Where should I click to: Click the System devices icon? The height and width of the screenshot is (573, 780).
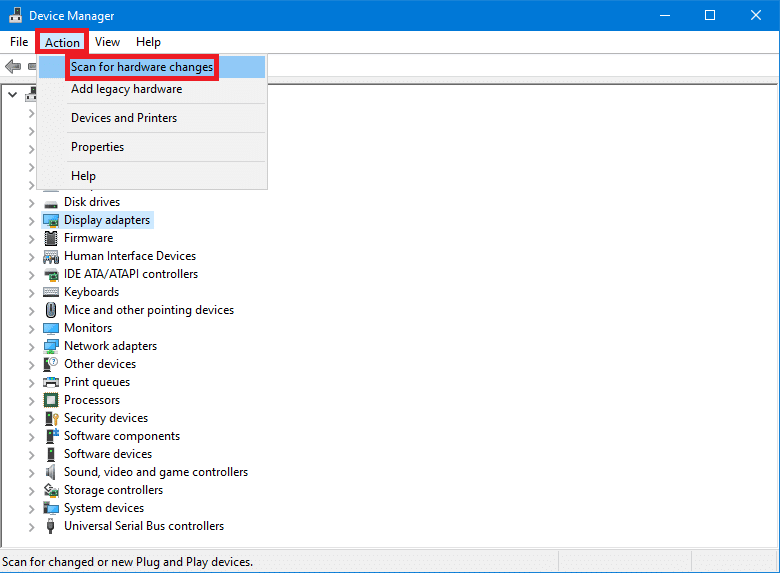tap(51, 508)
